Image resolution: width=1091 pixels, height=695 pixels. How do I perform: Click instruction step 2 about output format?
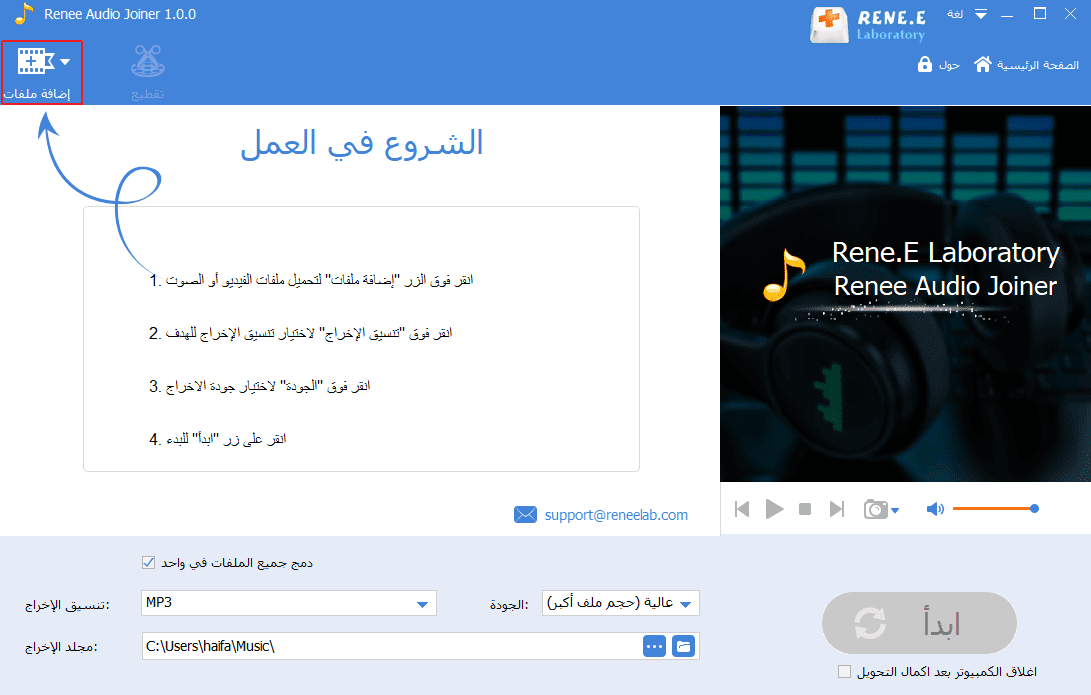click(x=301, y=333)
